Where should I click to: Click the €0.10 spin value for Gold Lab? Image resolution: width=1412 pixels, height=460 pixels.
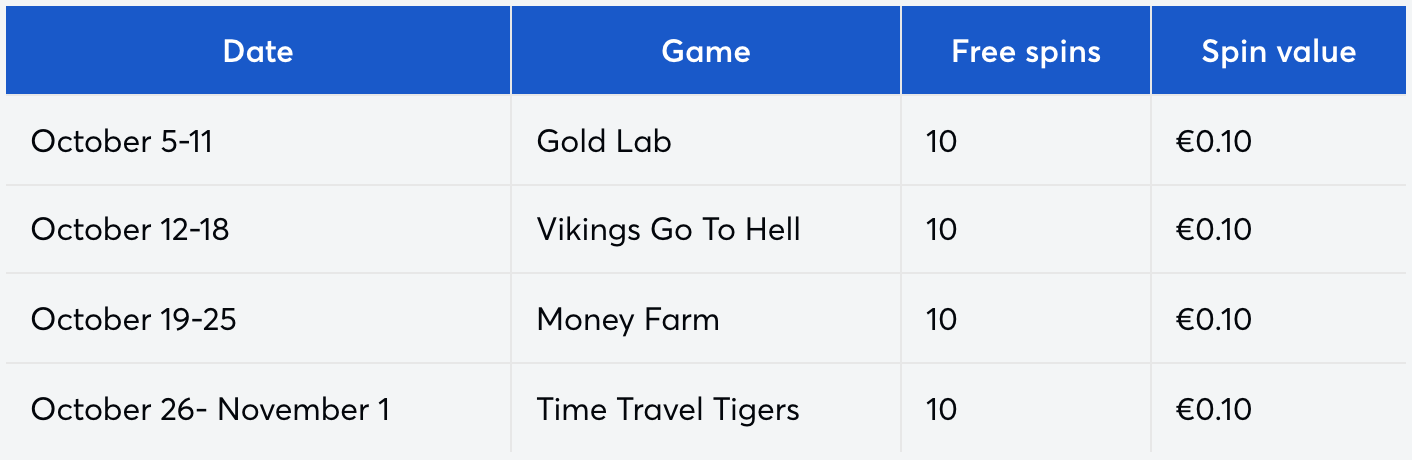tap(1214, 141)
